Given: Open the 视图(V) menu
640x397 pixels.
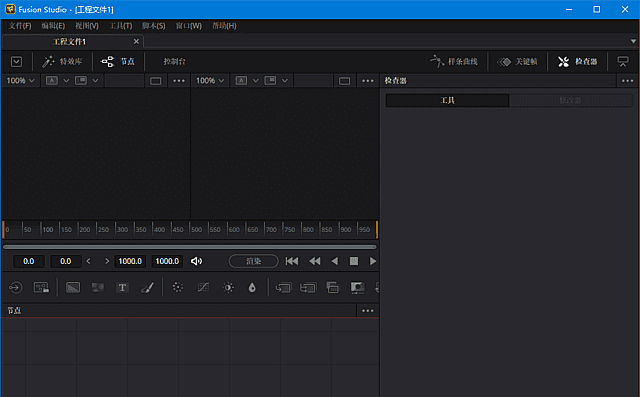Looking at the screenshot, I should (87, 26).
